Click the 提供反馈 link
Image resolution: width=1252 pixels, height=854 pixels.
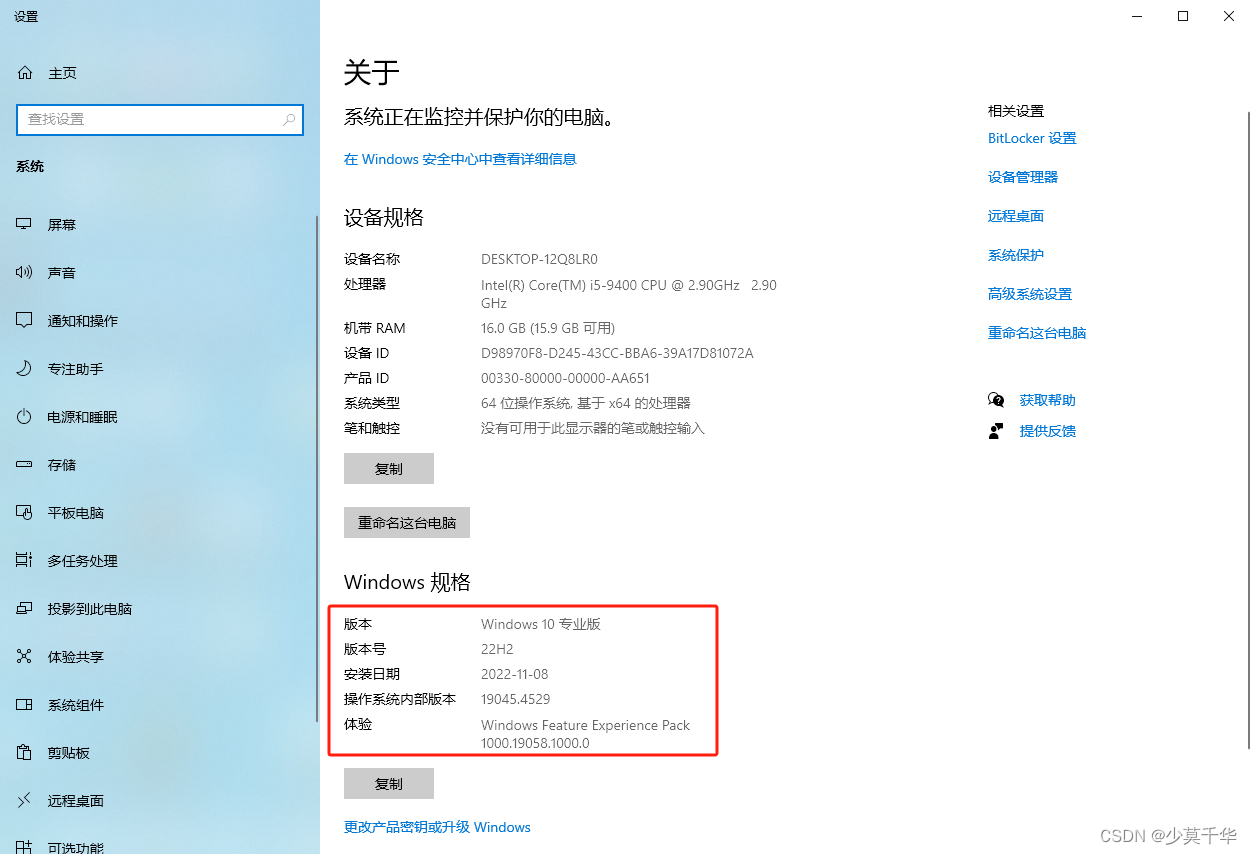point(1048,431)
